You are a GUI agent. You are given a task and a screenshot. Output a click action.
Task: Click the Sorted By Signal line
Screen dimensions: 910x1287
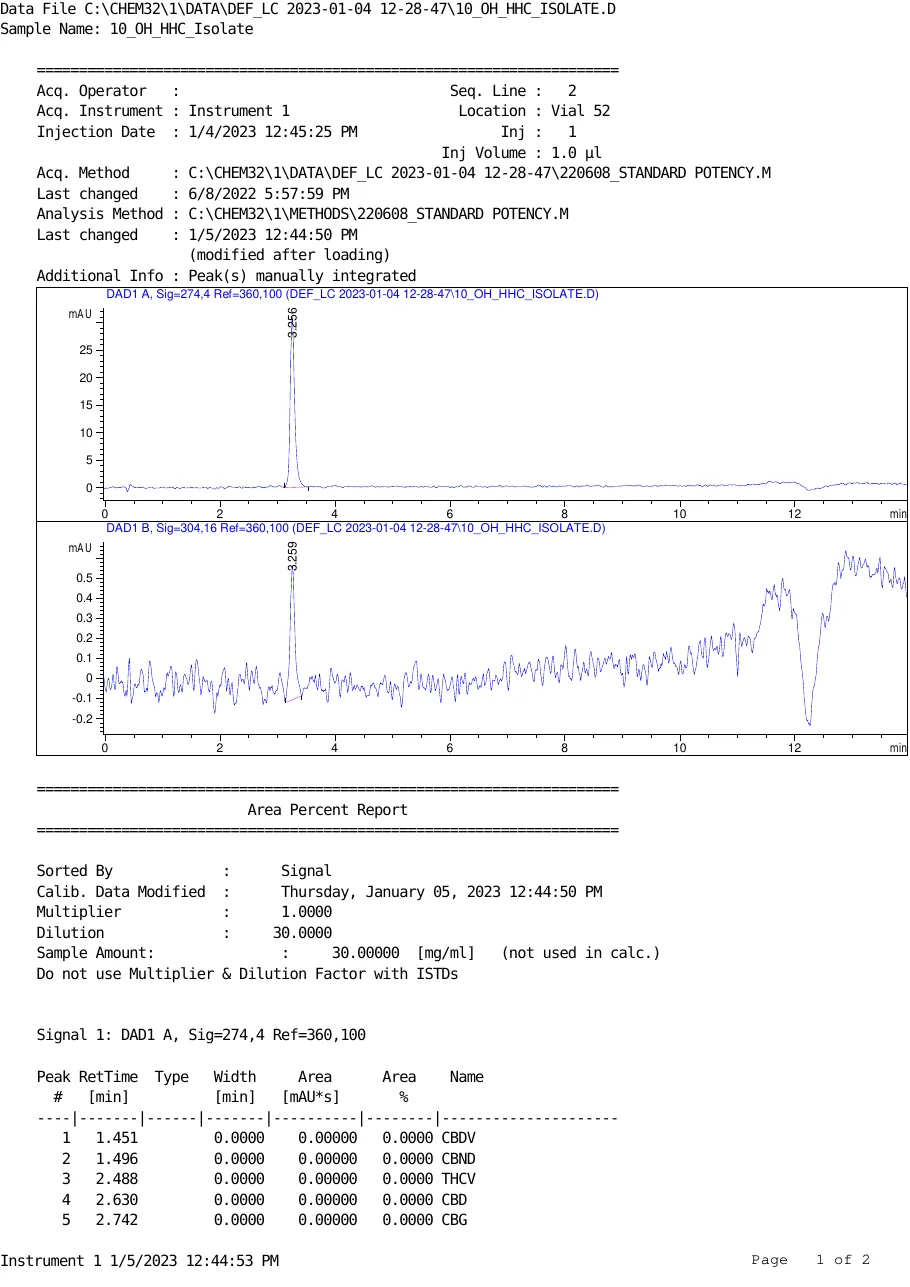184,871
